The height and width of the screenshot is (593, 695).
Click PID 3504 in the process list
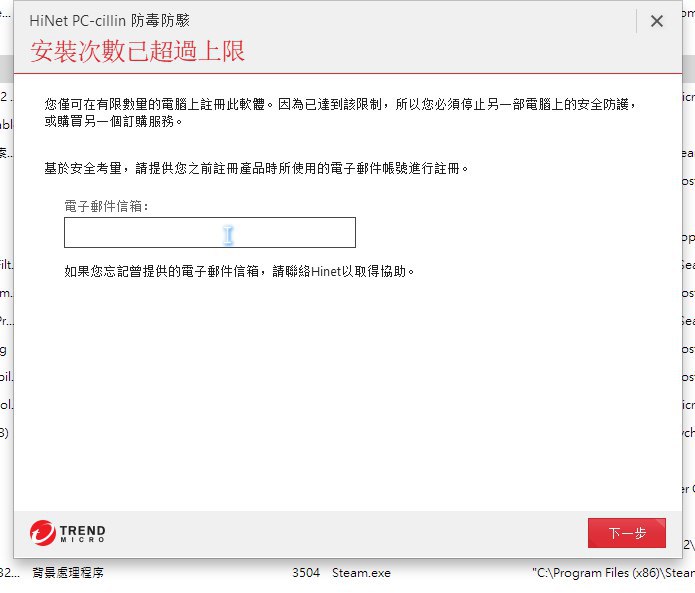click(305, 573)
